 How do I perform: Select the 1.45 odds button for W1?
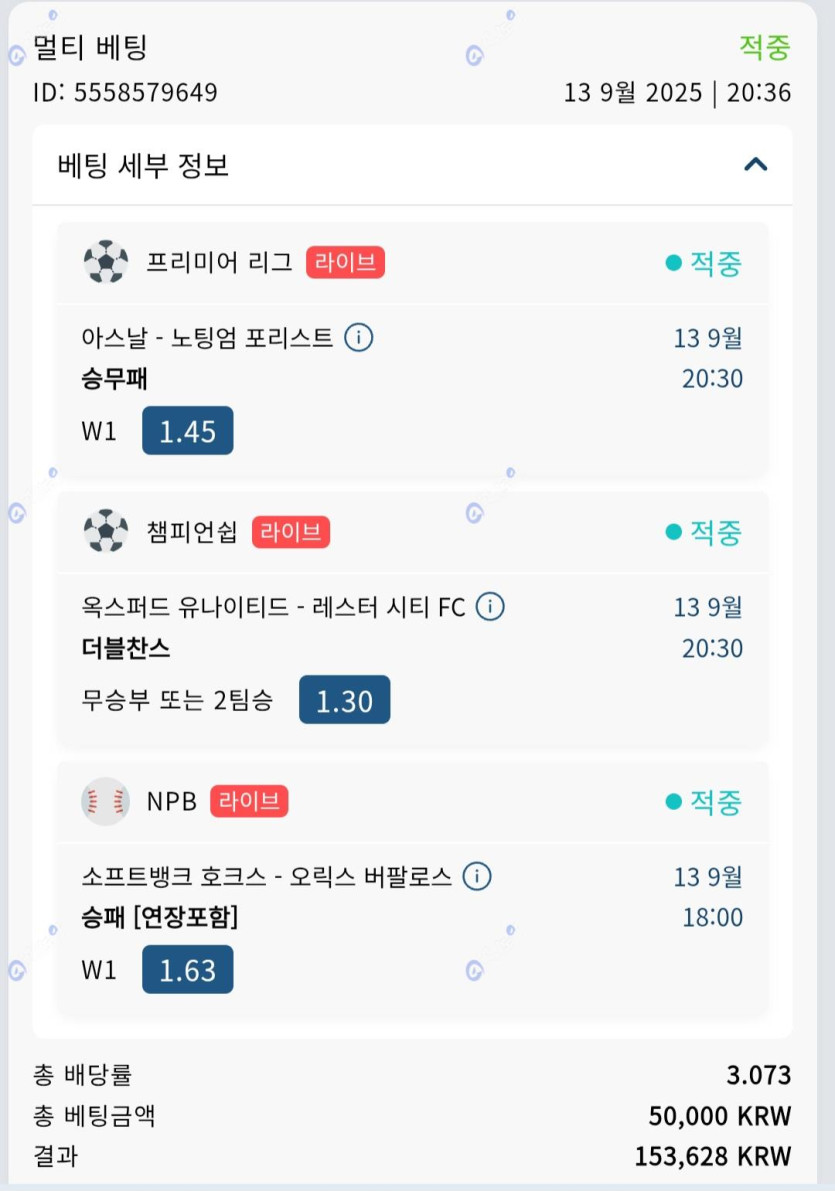tap(187, 431)
